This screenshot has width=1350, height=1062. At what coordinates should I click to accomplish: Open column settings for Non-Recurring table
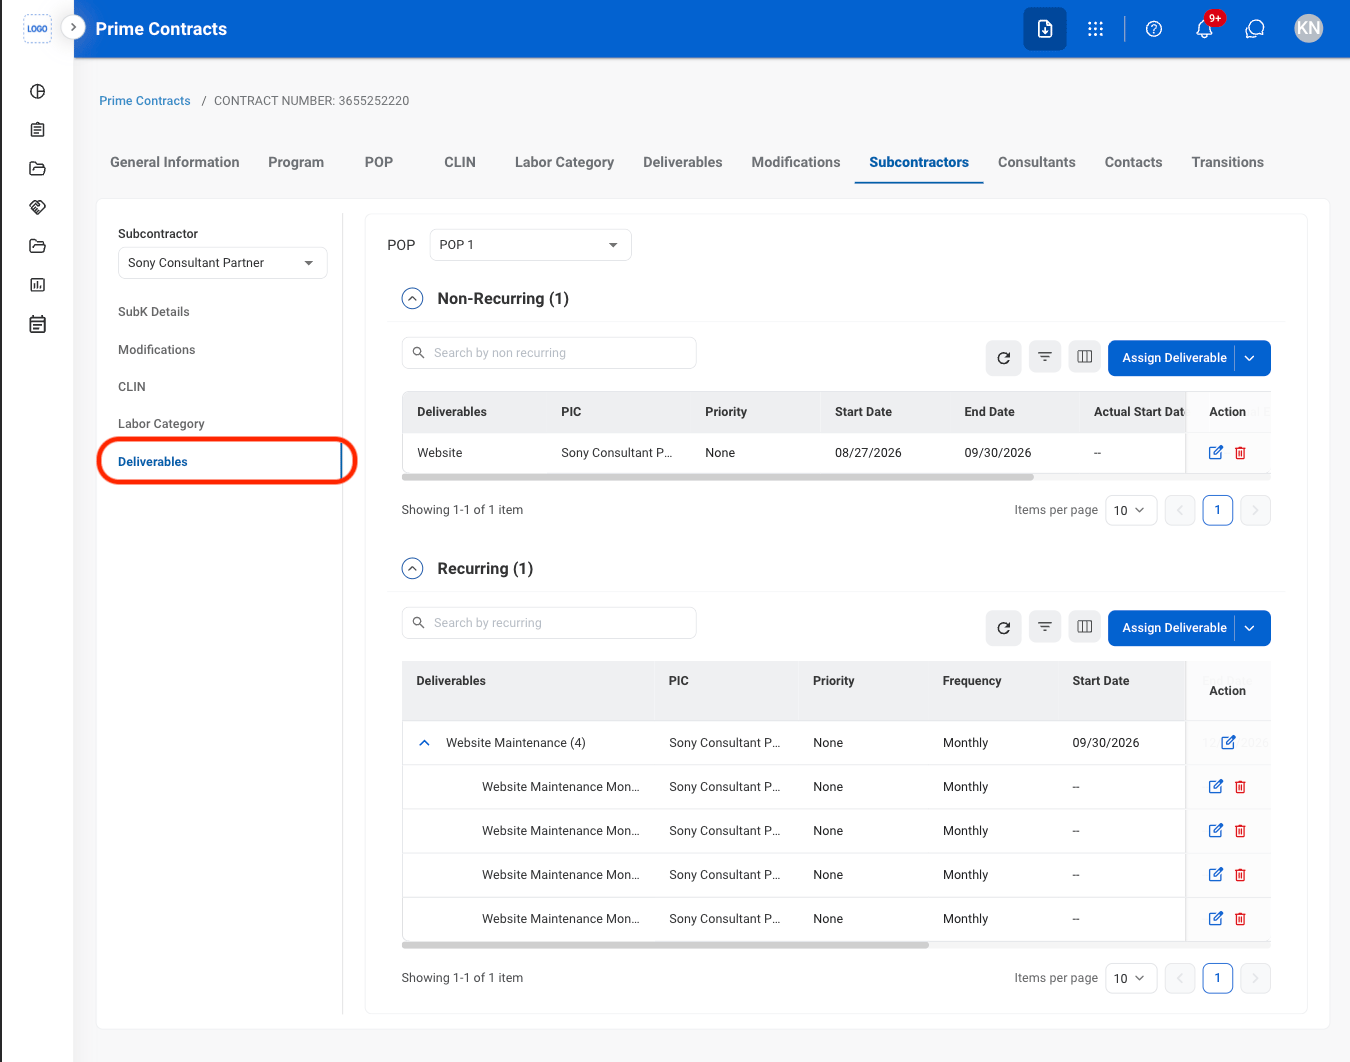[x=1085, y=357]
